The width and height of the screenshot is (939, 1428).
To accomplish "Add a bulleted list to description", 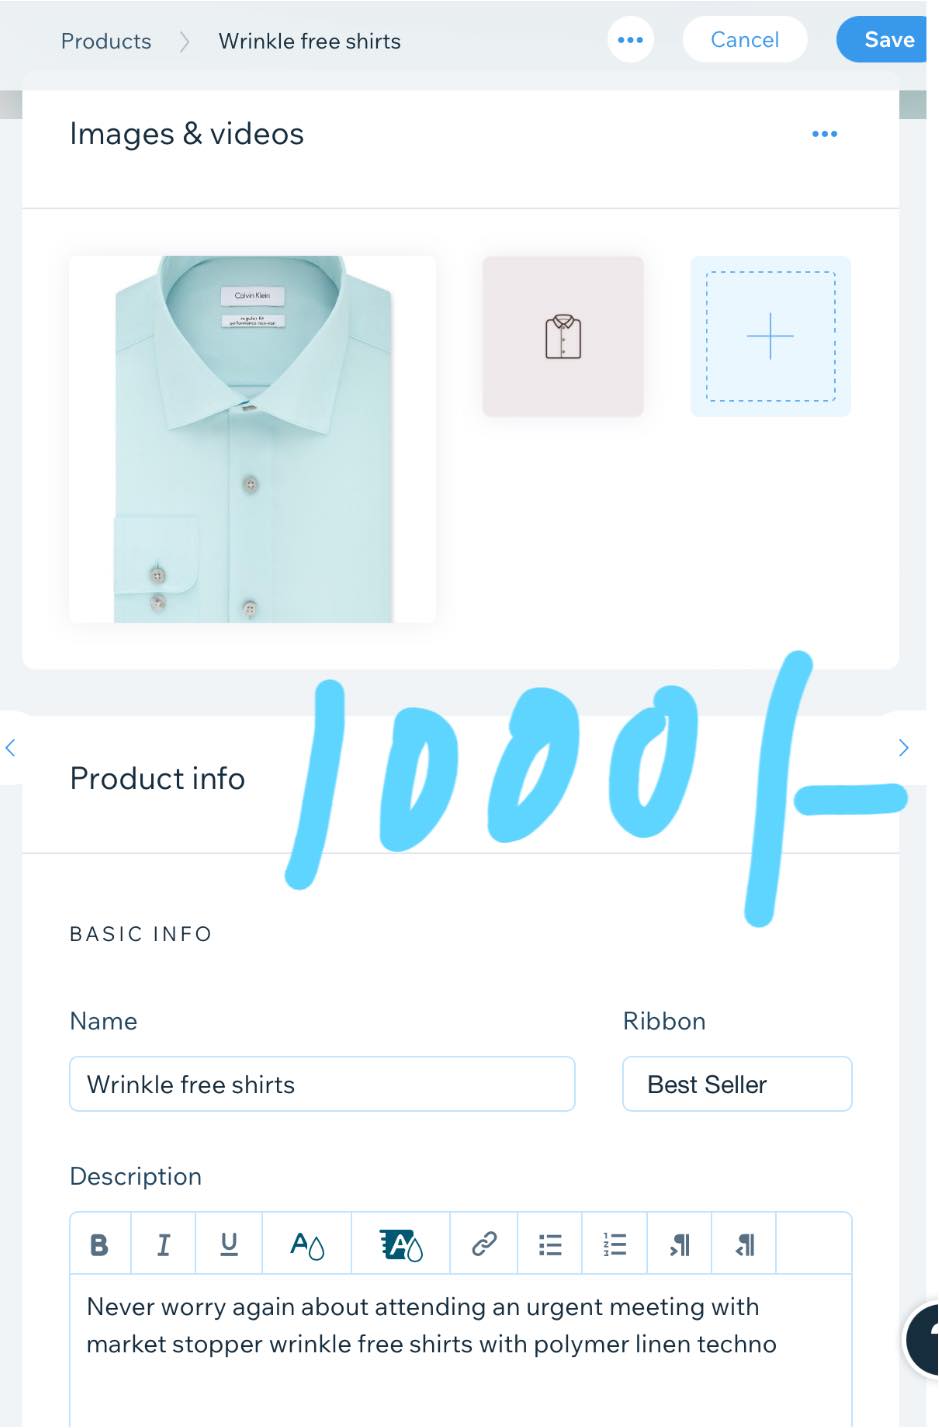I will pyautogui.click(x=550, y=1244).
